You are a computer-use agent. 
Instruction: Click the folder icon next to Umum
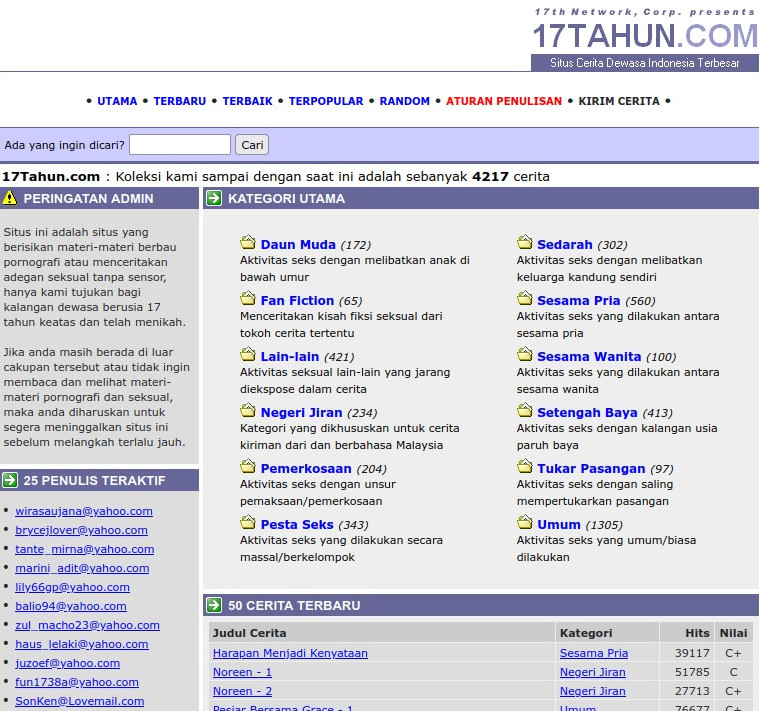coord(525,523)
